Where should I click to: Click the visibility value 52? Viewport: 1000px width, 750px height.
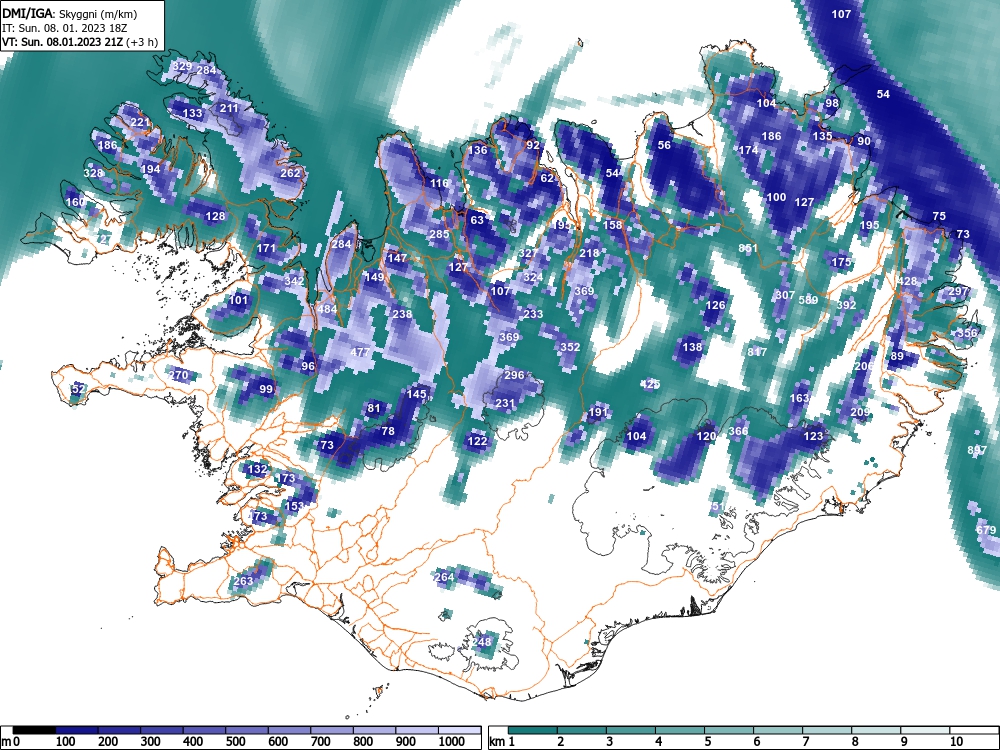(x=78, y=388)
